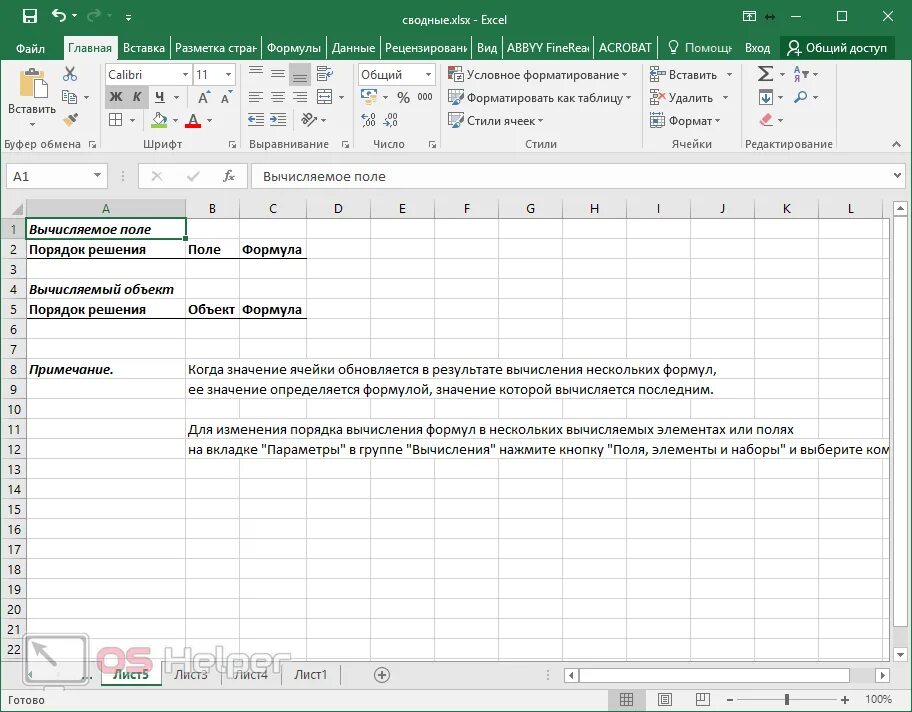
Task: Expand Форматировать как таблицу menu
Action: point(539,98)
